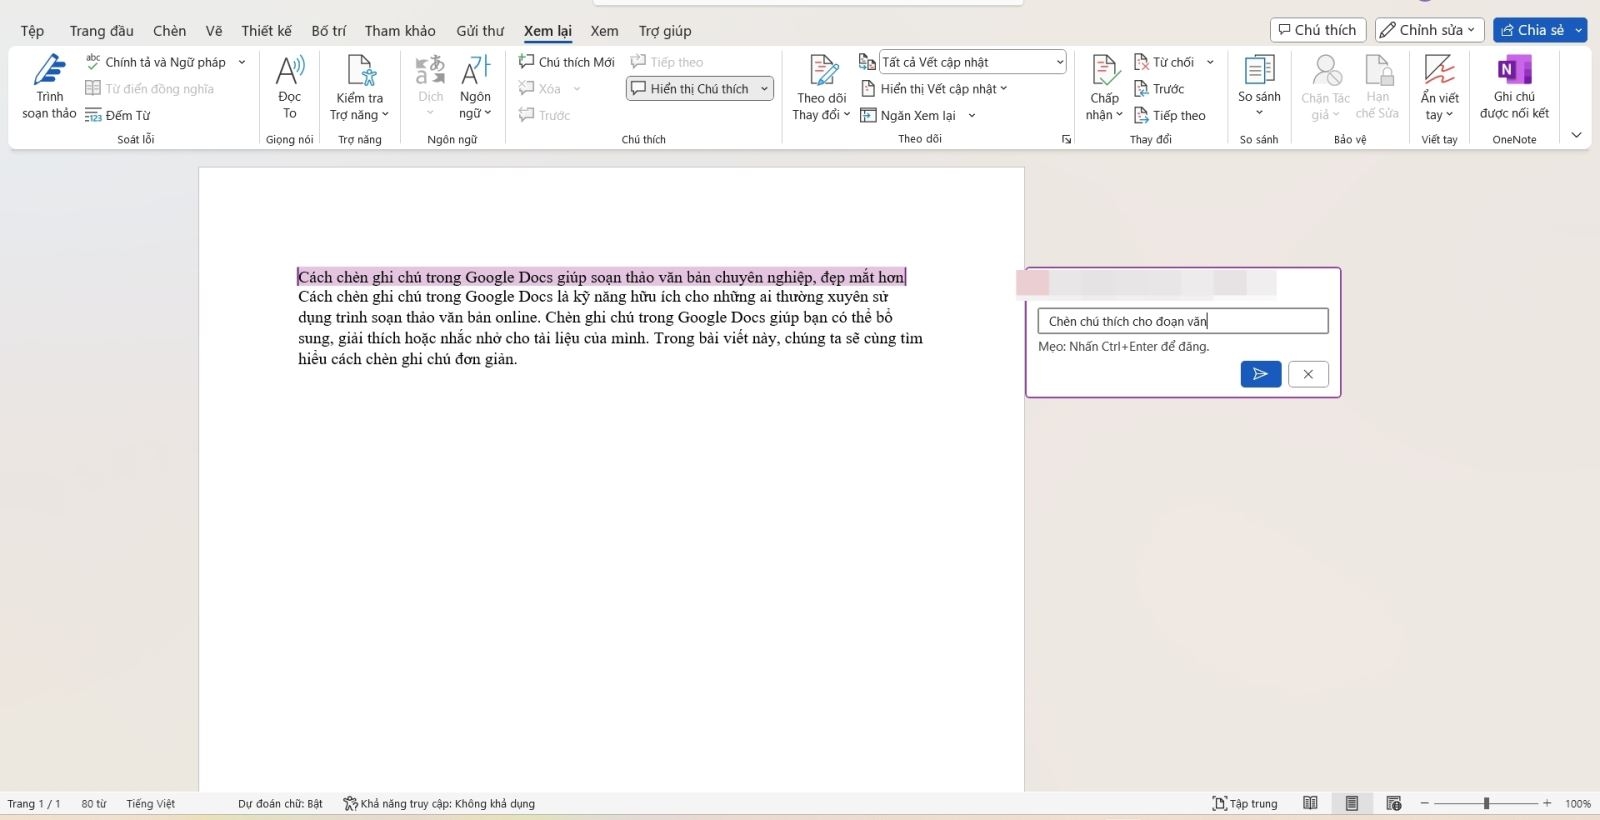
Task: Click the Chia sẻ share button
Action: (x=1531, y=30)
